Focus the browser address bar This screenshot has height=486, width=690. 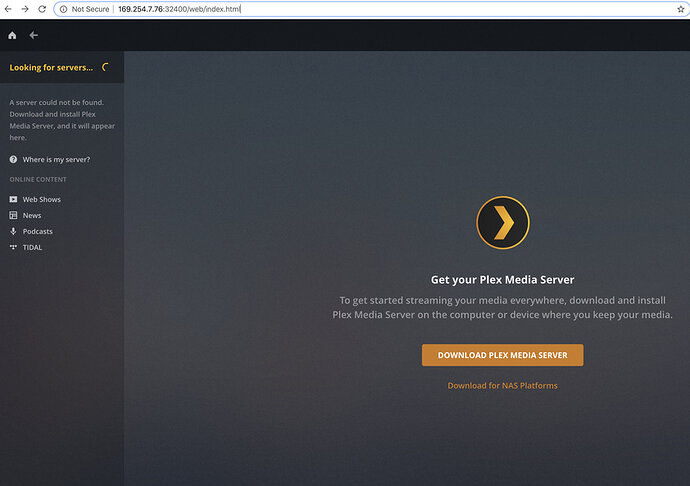[370, 9]
